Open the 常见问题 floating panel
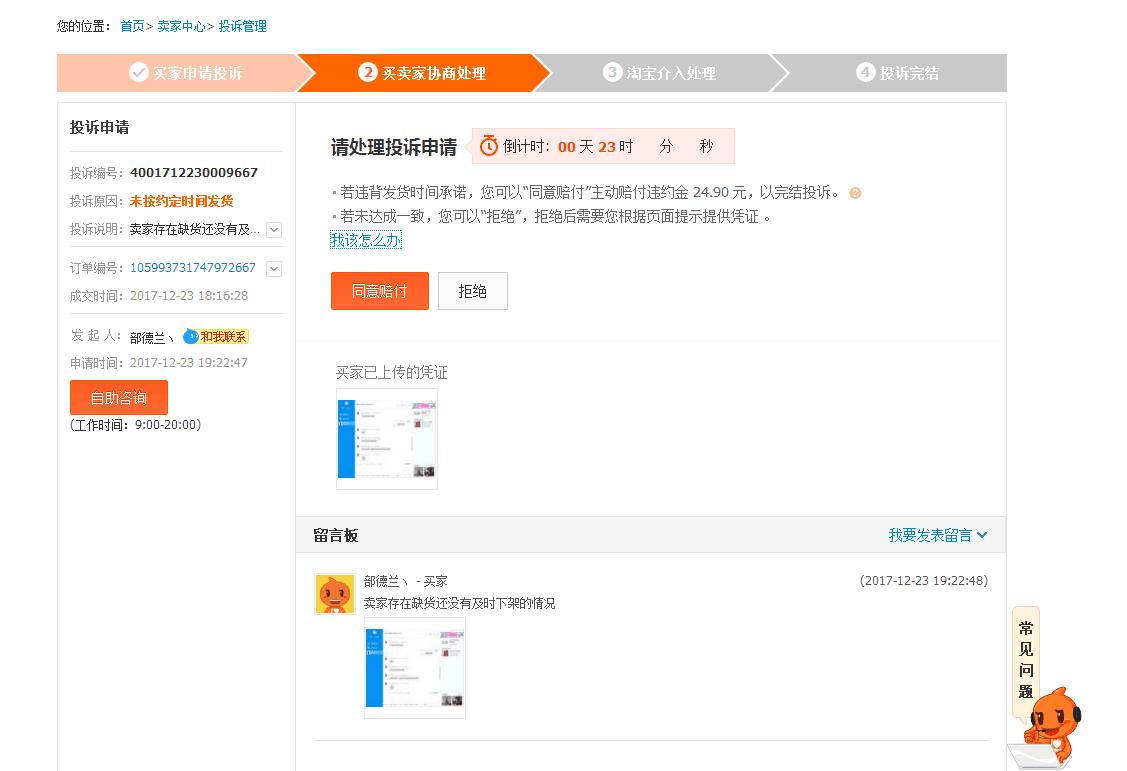 [x=1025, y=660]
